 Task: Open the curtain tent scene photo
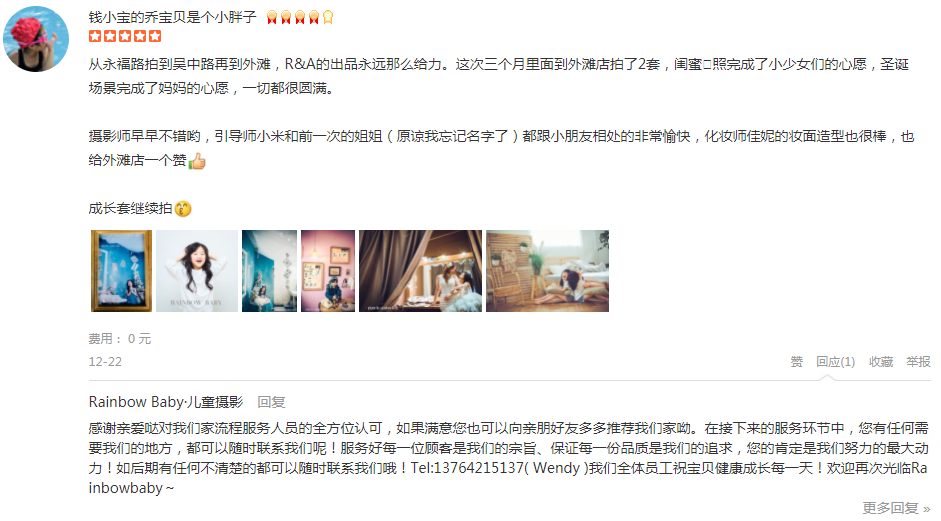[x=420, y=271]
